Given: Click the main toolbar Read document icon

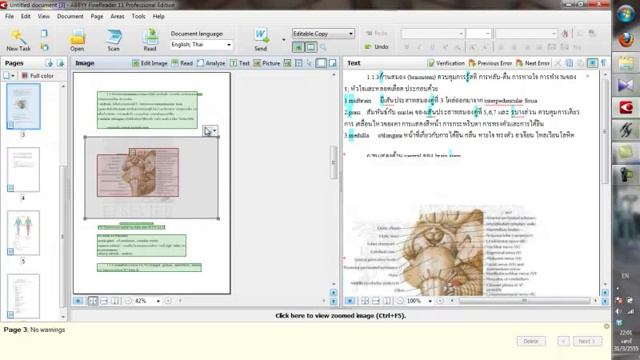Looking at the screenshot, I should pos(150,37).
